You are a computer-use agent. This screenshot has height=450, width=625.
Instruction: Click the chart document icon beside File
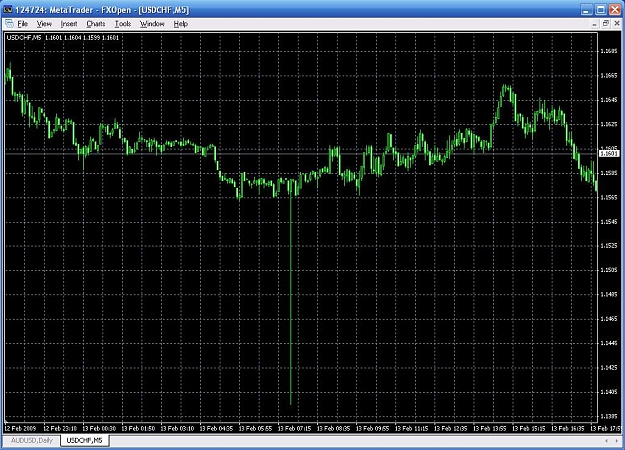click(x=9, y=24)
